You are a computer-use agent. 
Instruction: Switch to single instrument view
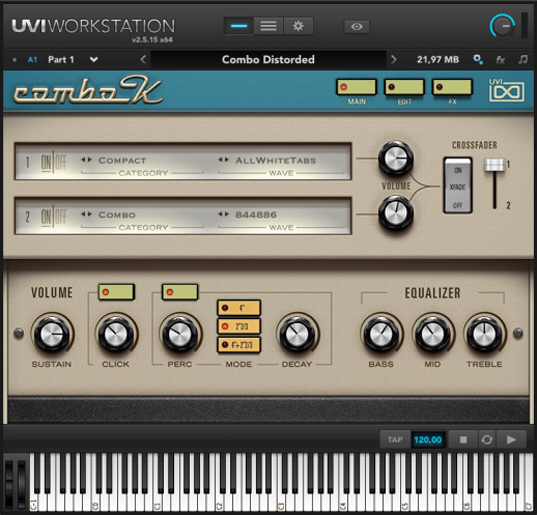(239, 26)
